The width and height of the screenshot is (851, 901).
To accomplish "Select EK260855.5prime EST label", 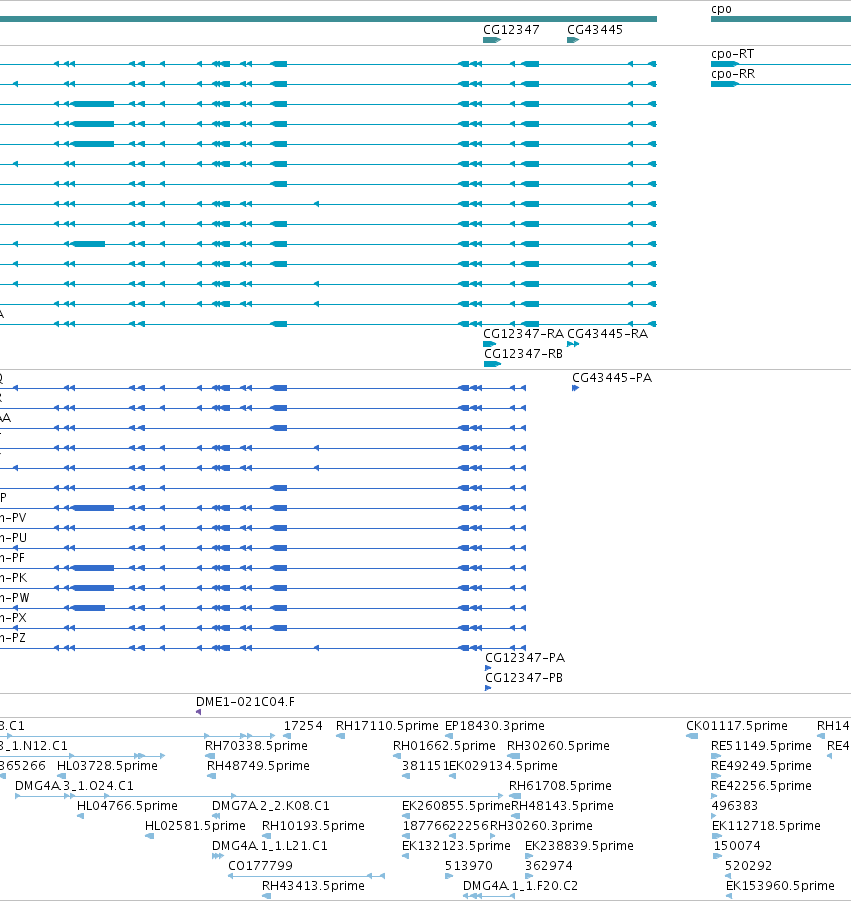I will click(456, 806).
